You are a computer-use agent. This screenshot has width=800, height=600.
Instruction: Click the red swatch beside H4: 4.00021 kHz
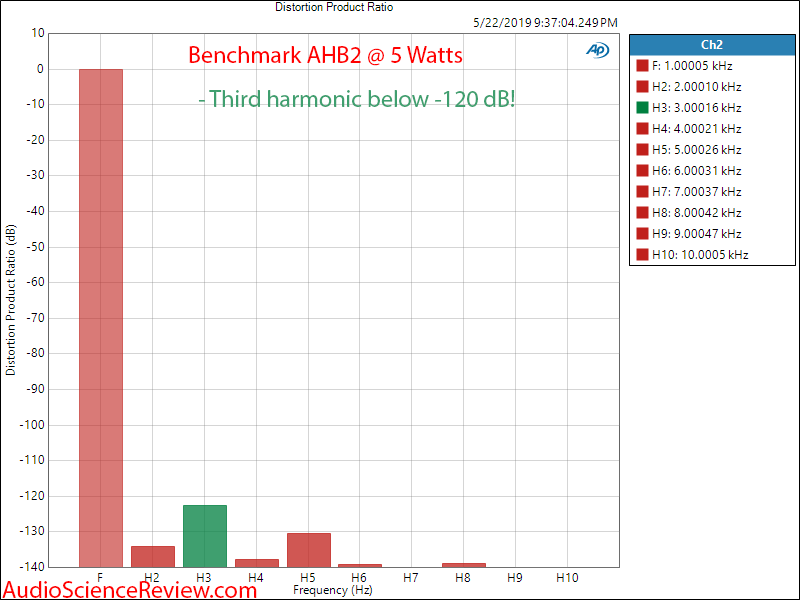pos(642,129)
